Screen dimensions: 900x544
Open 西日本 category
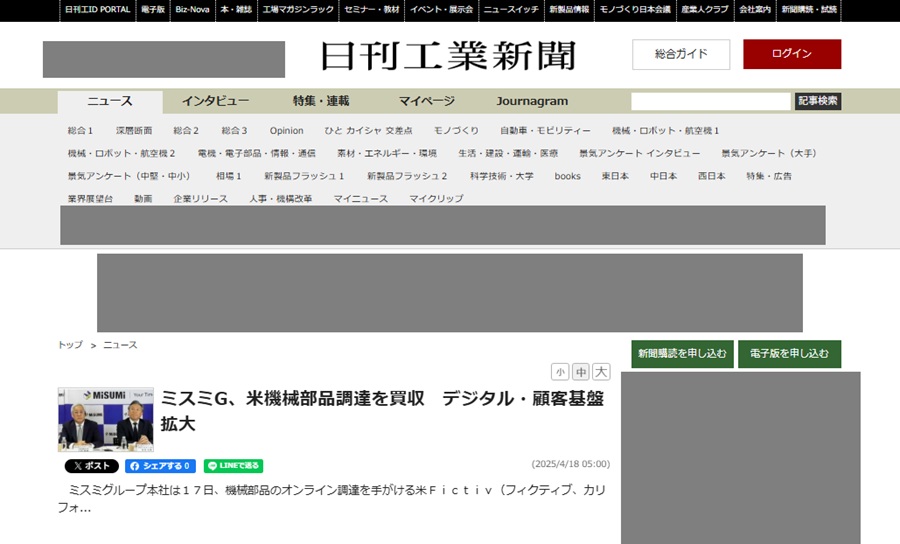(712, 176)
